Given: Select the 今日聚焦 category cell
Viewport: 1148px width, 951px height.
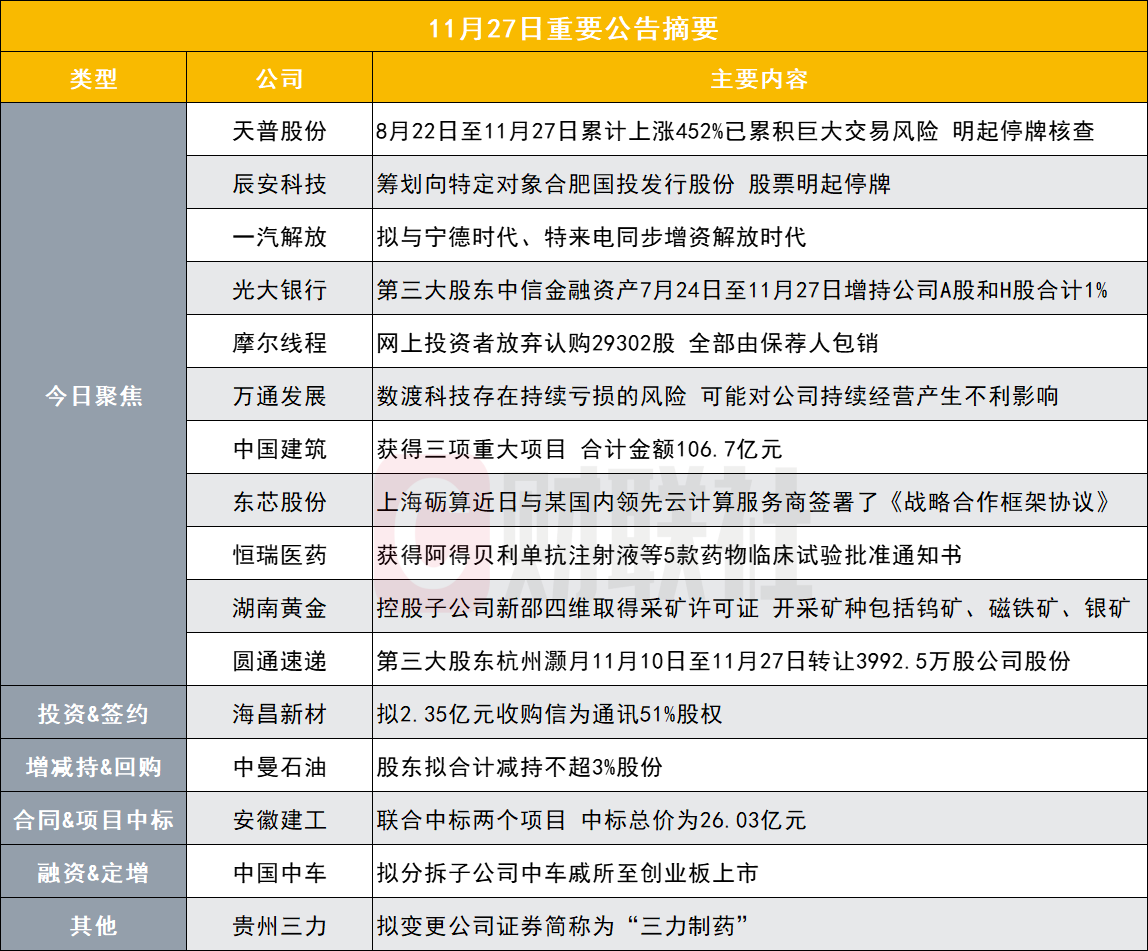Looking at the screenshot, I should (x=94, y=396).
